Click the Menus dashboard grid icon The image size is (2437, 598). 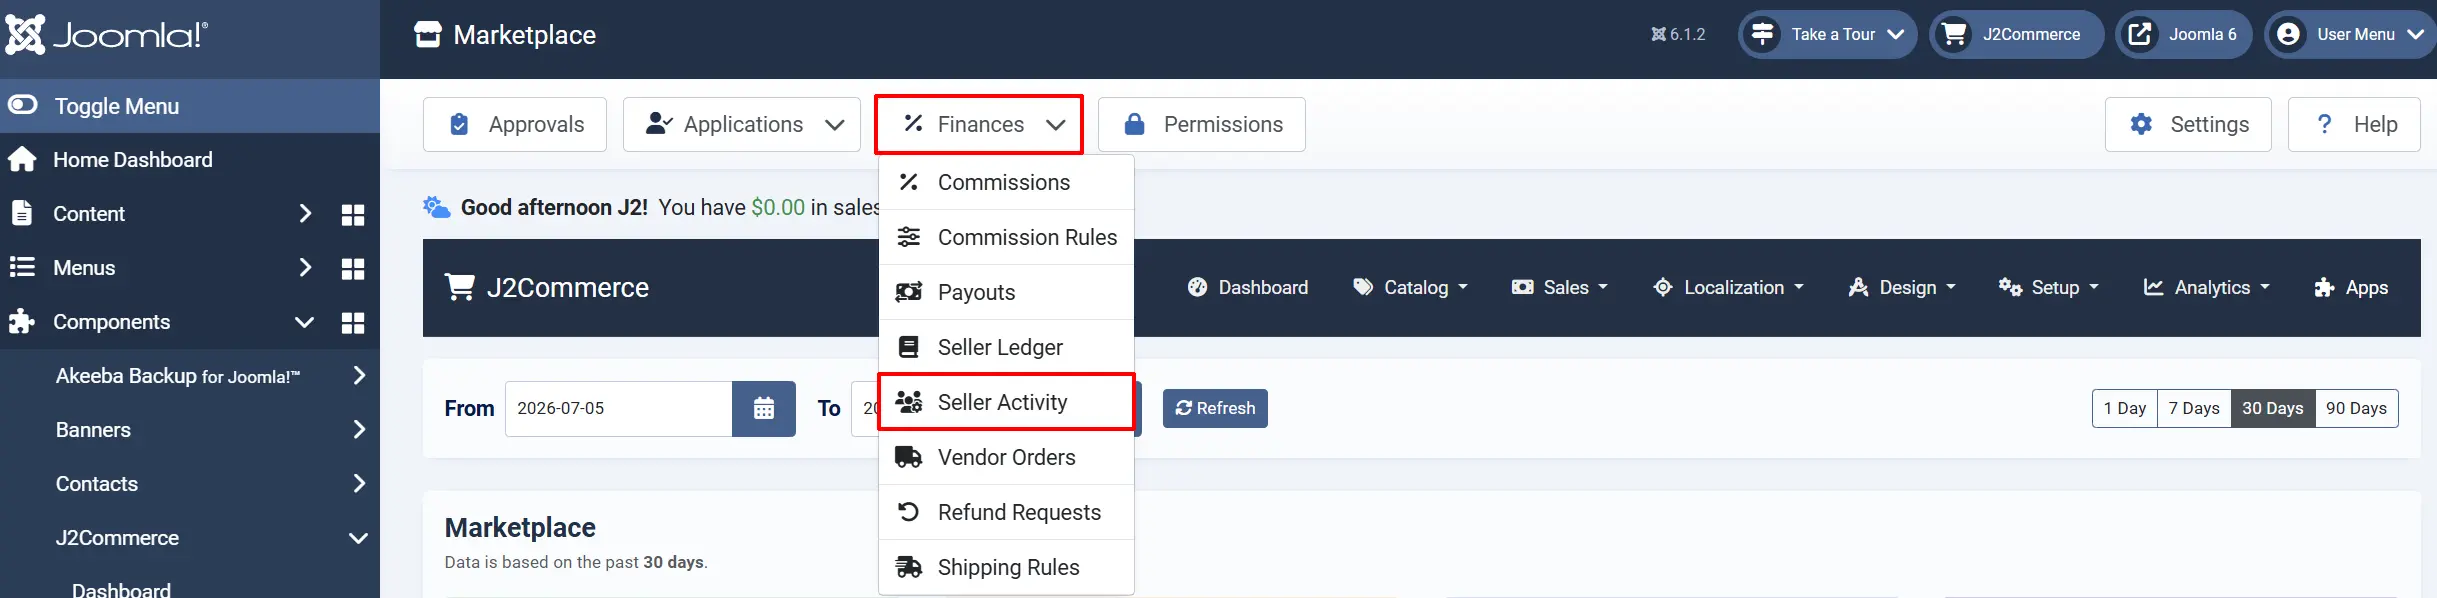click(x=353, y=268)
